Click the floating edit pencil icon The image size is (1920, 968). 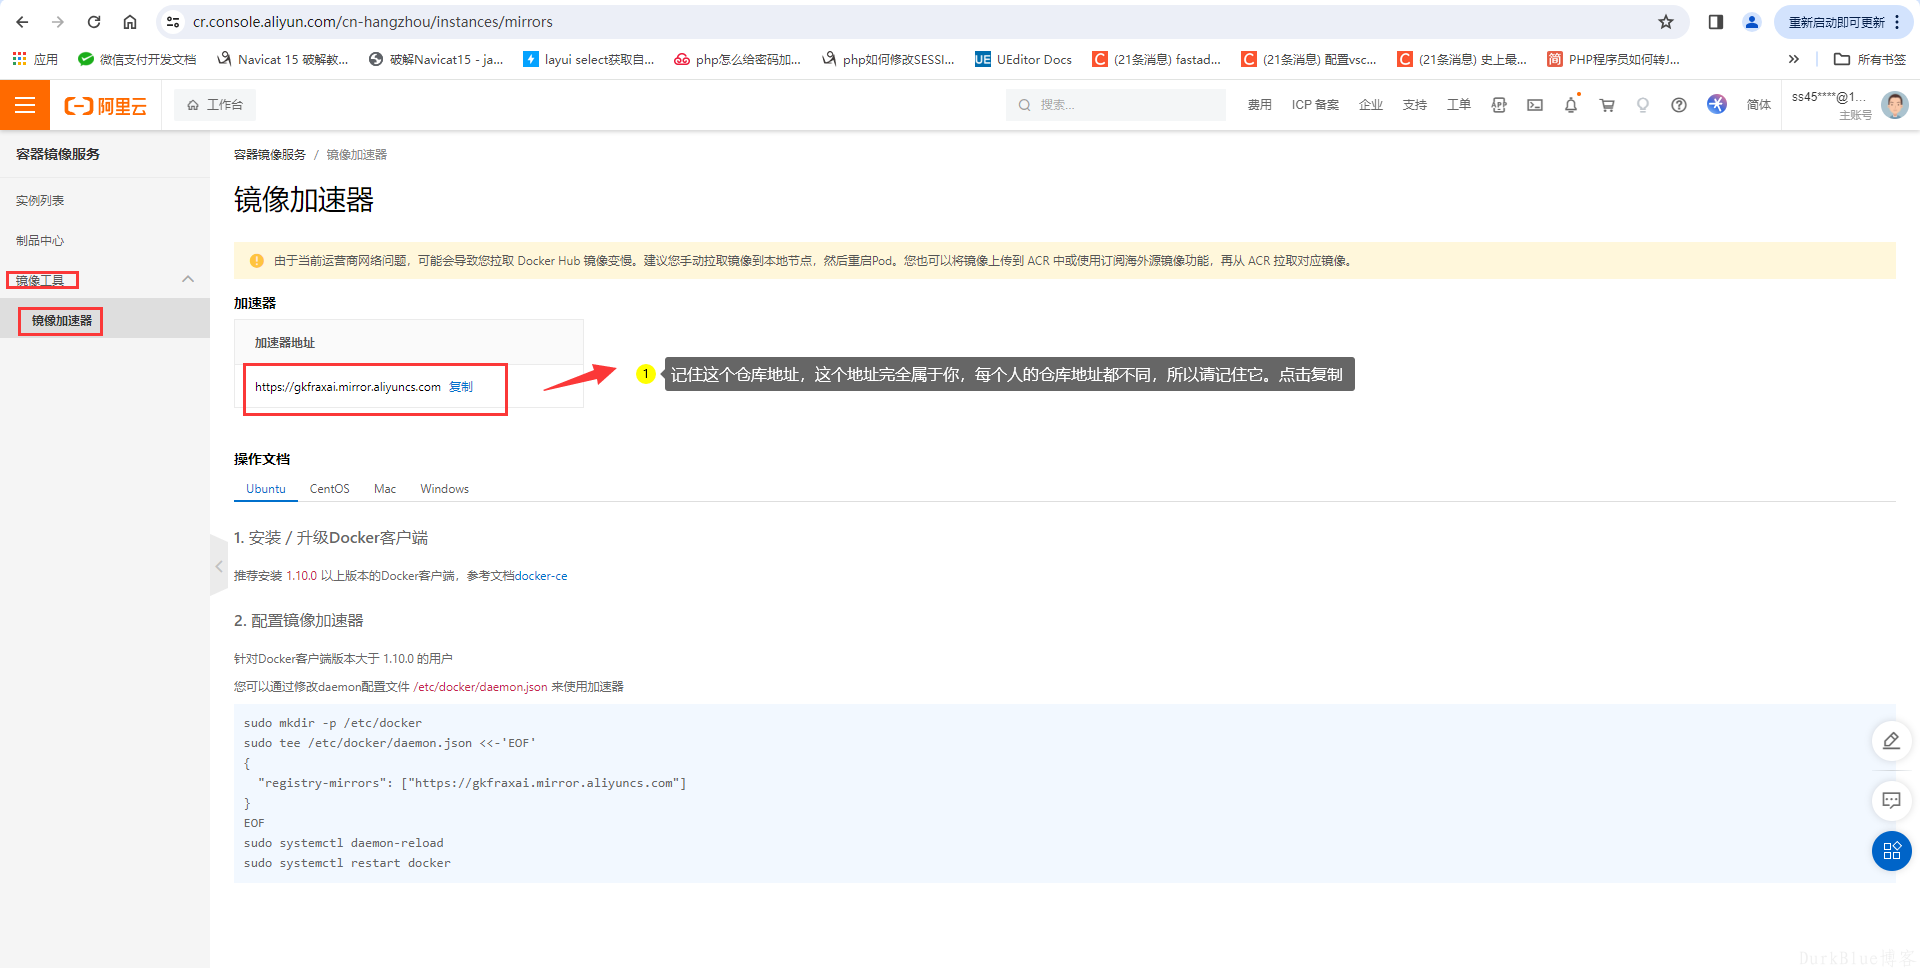pyautogui.click(x=1892, y=741)
